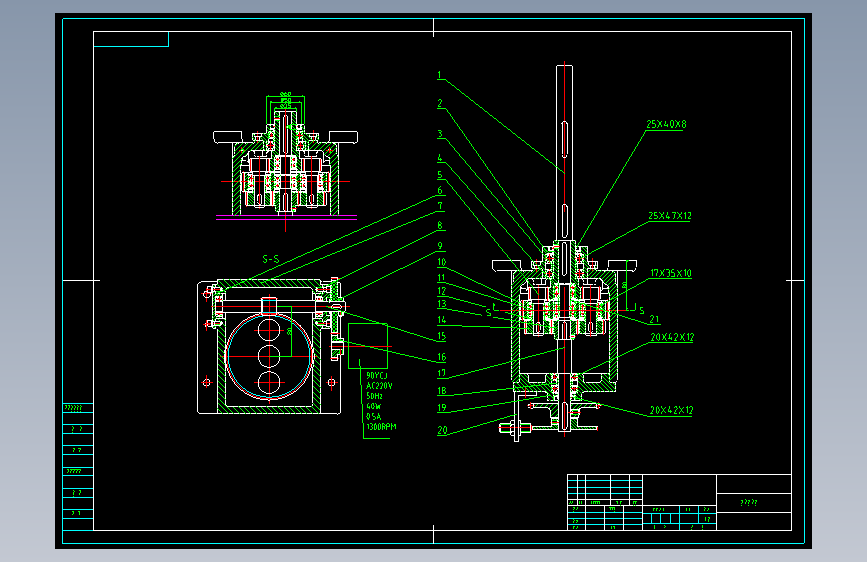Image resolution: width=867 pixels, height=562 pixels.
Task: Select part callout number 15
Action: point(442,336)
